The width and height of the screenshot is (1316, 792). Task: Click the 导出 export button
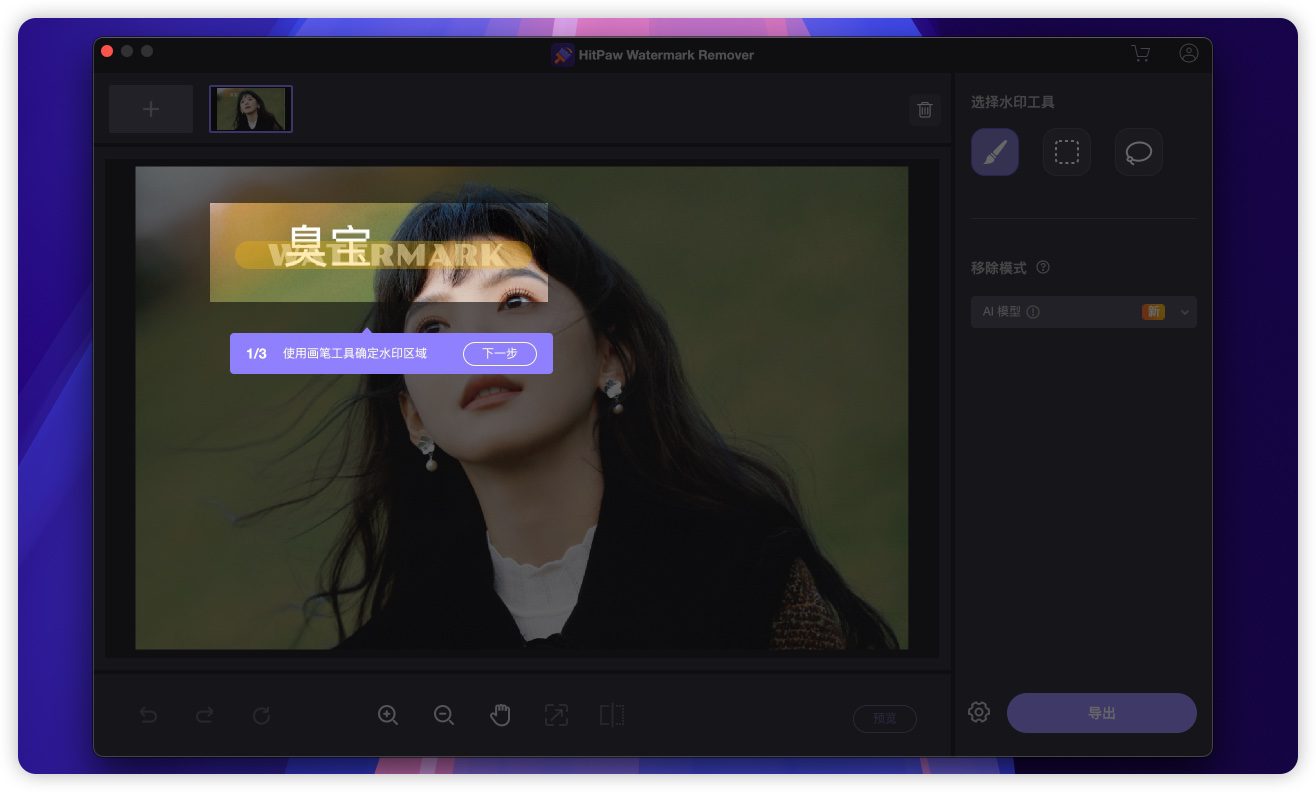1102,713
